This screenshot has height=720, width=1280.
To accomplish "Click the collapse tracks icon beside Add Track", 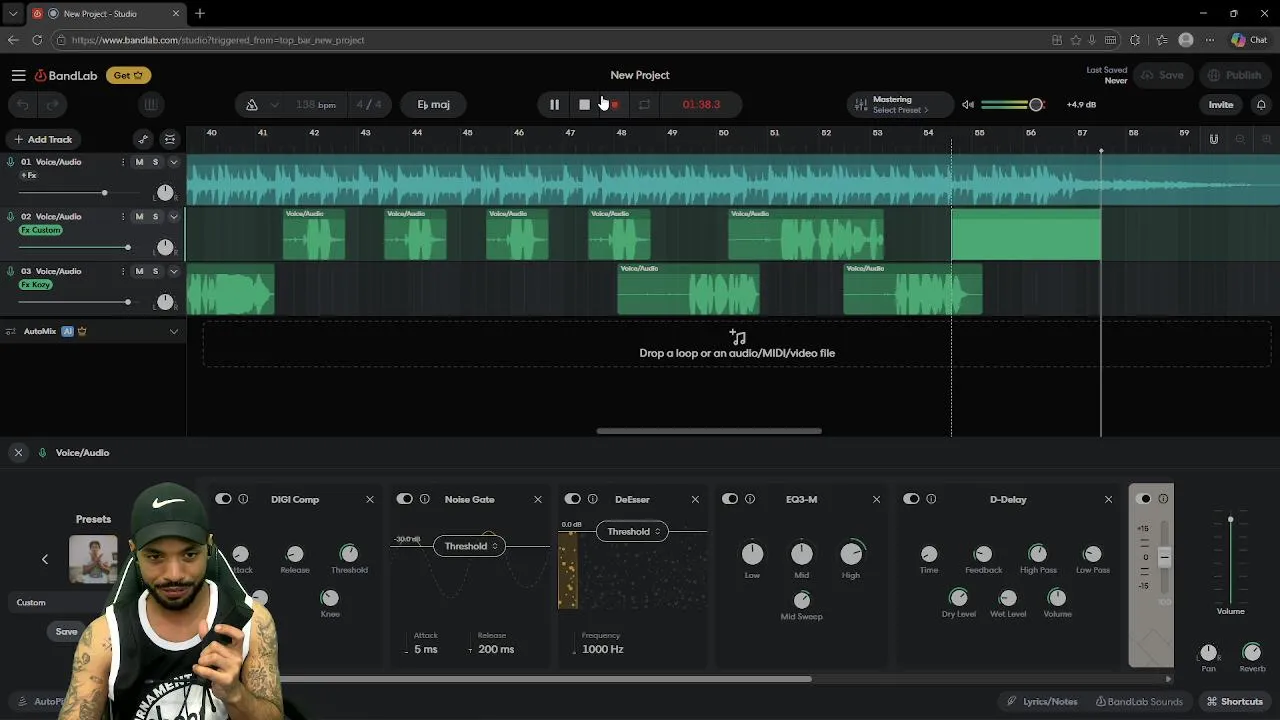I will [x=170, y=139].
